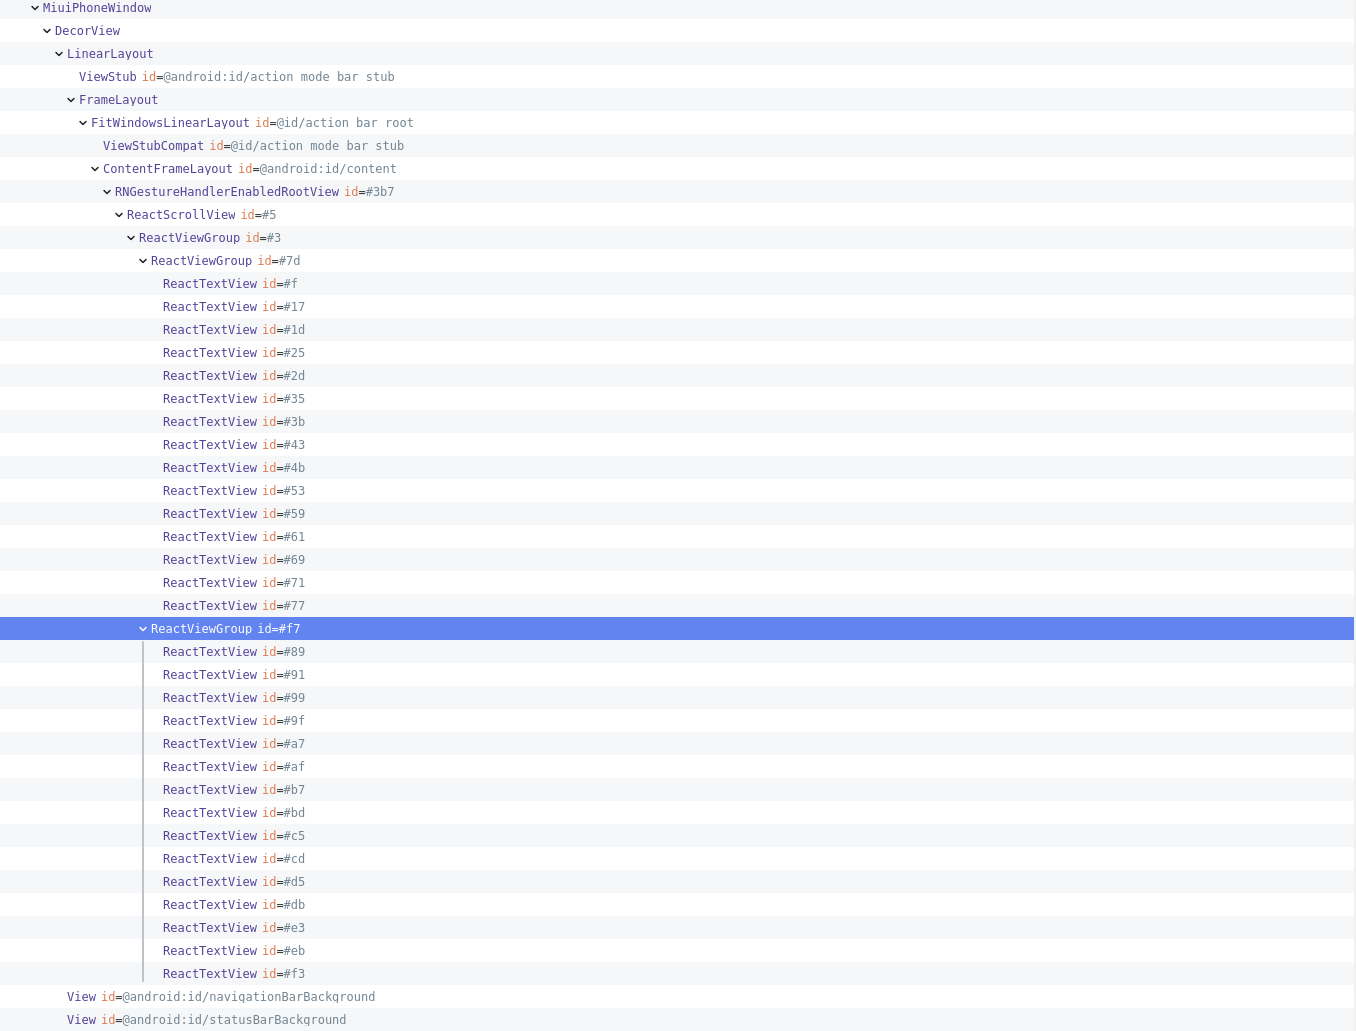Screen dimensions: 1356x1031
Task: Select ReactTextView id=#9f row
Action: (x=677, y=721)
